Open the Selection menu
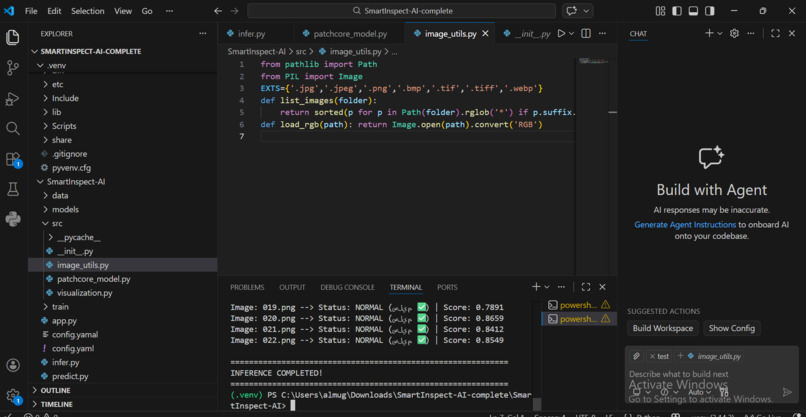This screenshot has width=806, height=417. point(87,11)
